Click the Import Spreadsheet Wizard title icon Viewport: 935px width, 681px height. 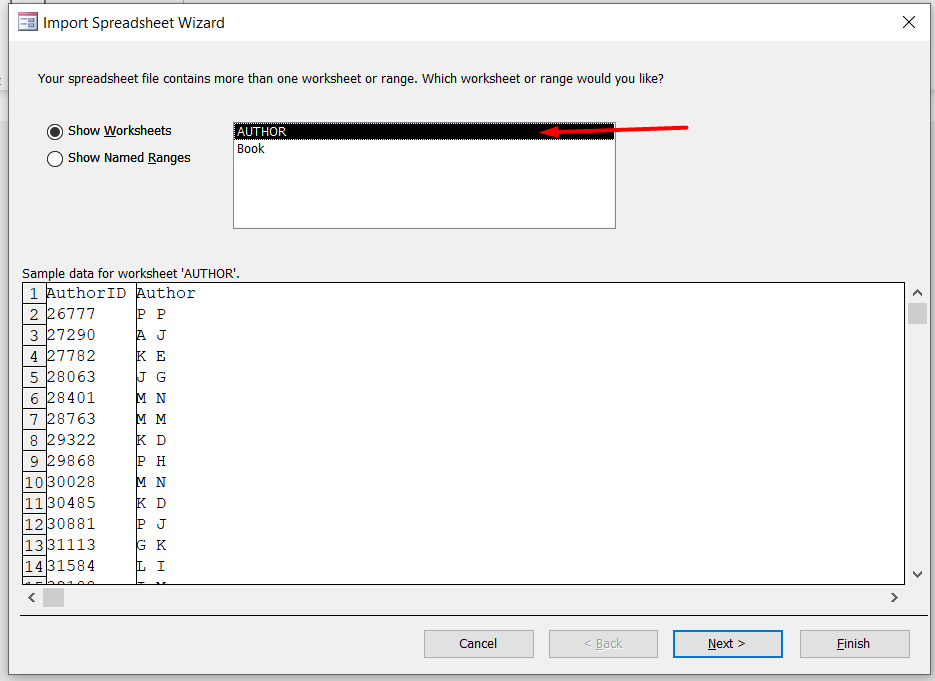pos(28,22)
